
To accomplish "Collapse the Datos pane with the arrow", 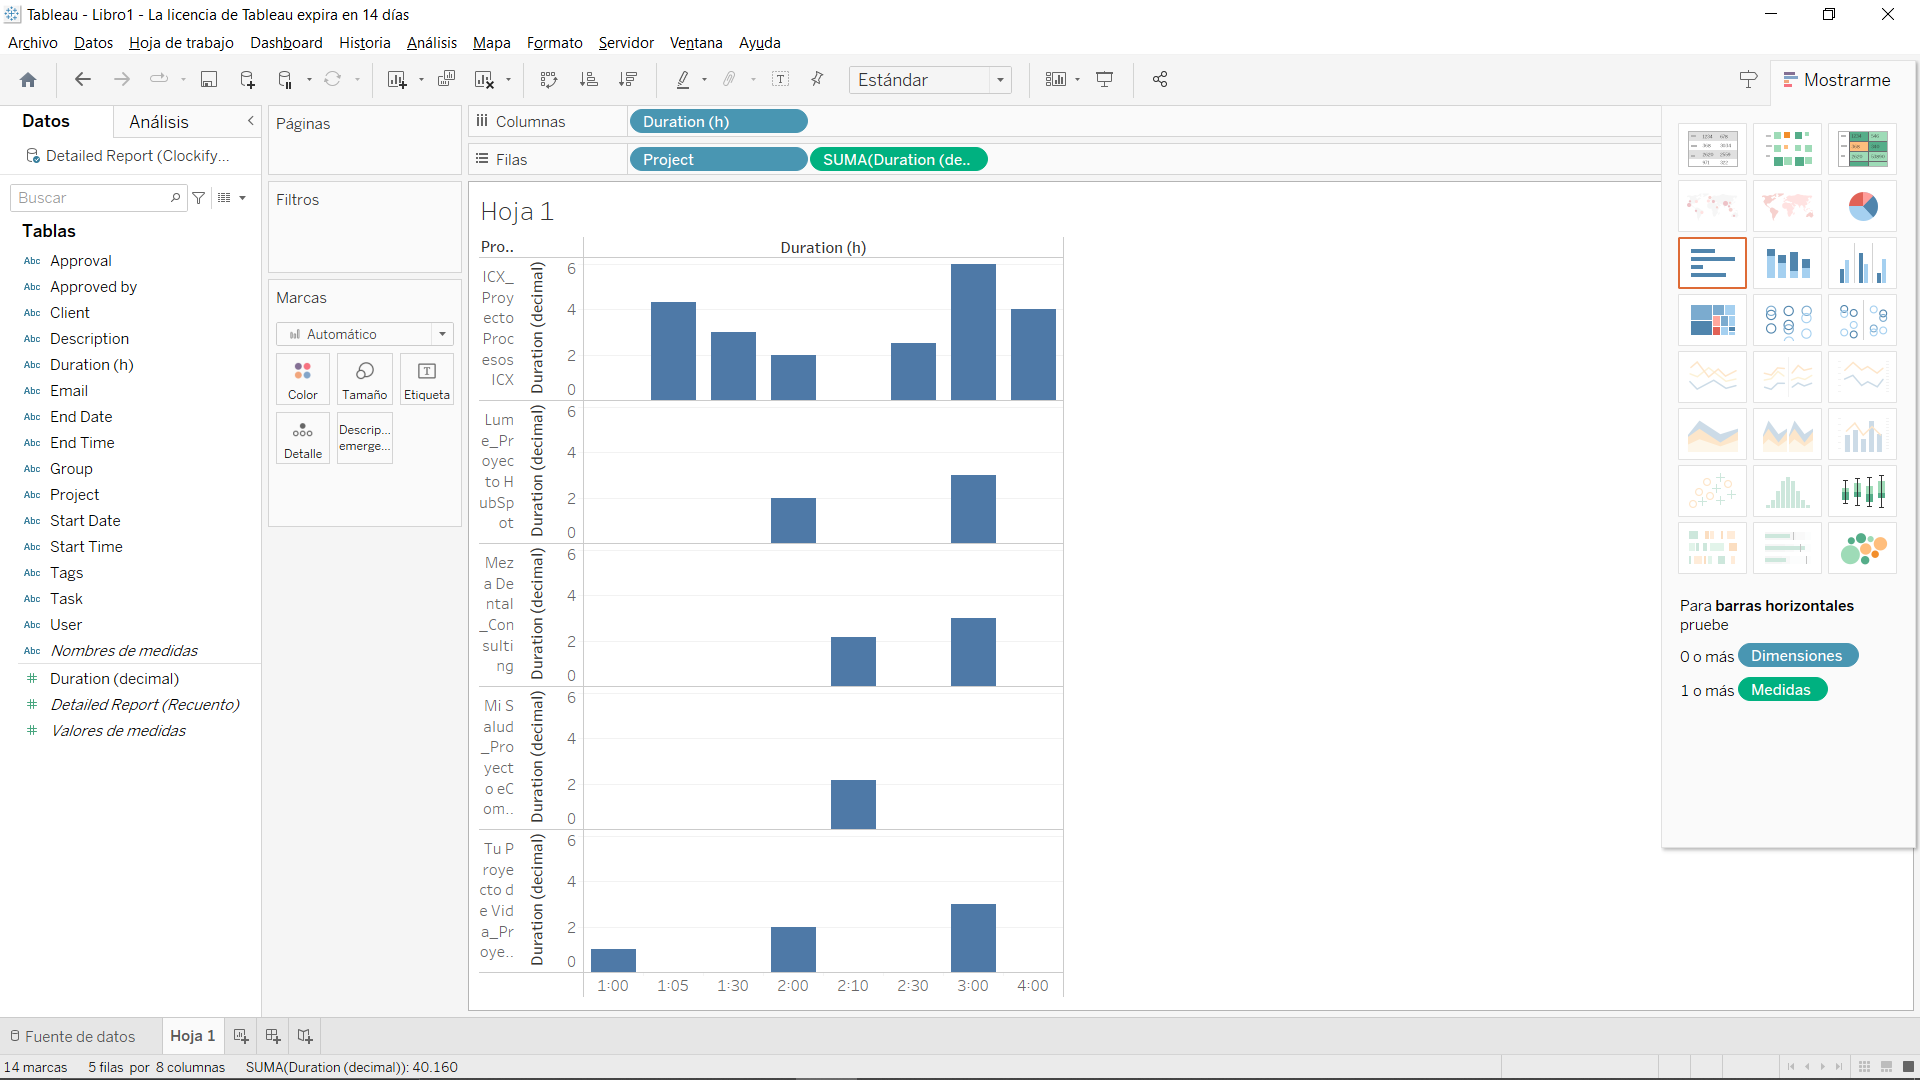I will [x=250, y=121].
